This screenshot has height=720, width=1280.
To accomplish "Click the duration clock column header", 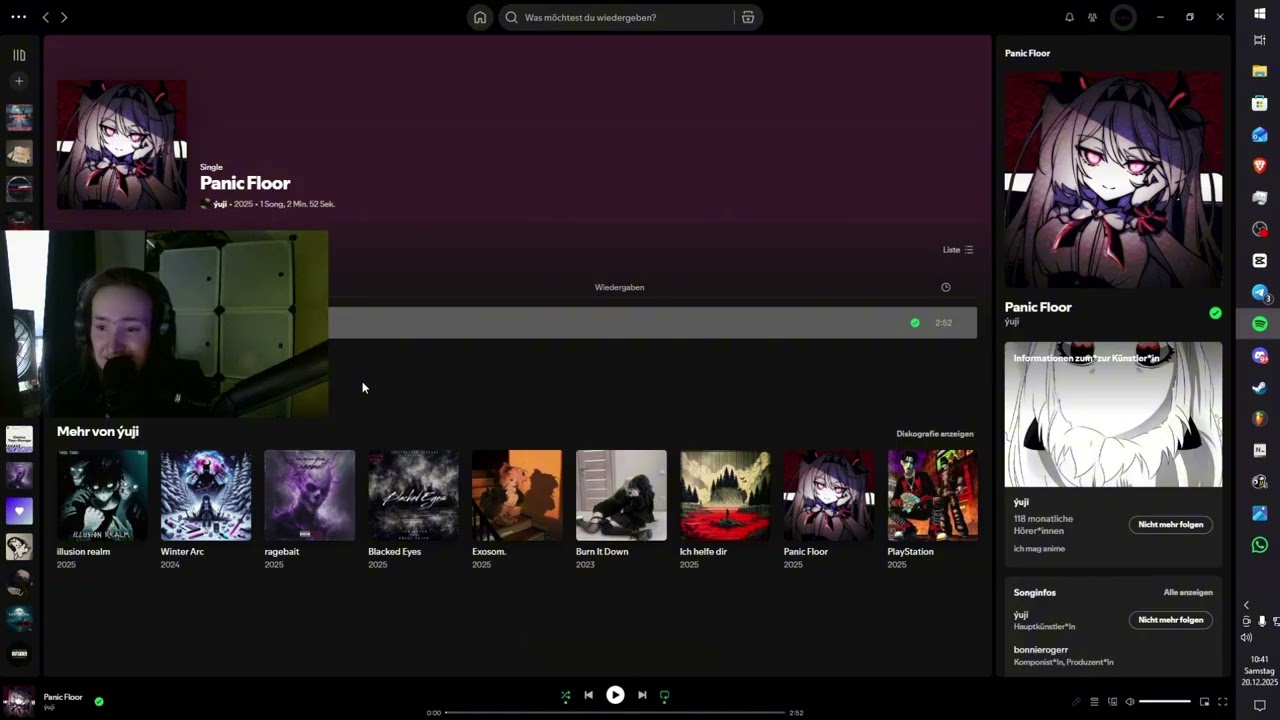I will 946,287.
